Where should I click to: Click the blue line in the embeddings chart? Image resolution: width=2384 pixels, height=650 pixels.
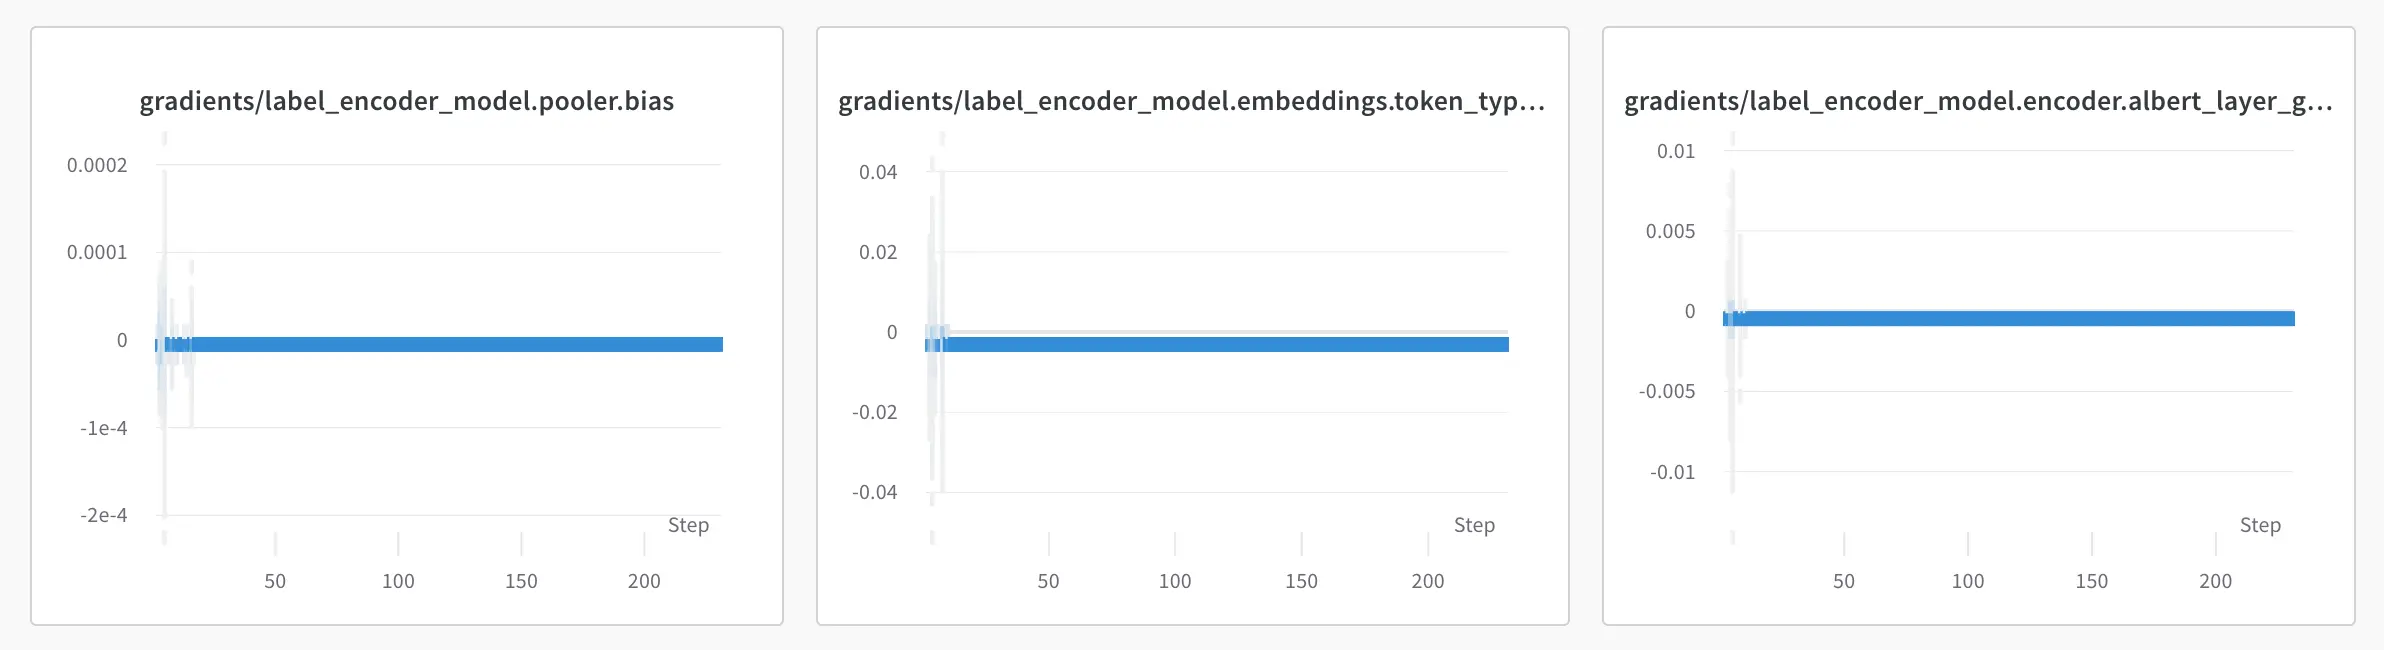point(1230,344)
